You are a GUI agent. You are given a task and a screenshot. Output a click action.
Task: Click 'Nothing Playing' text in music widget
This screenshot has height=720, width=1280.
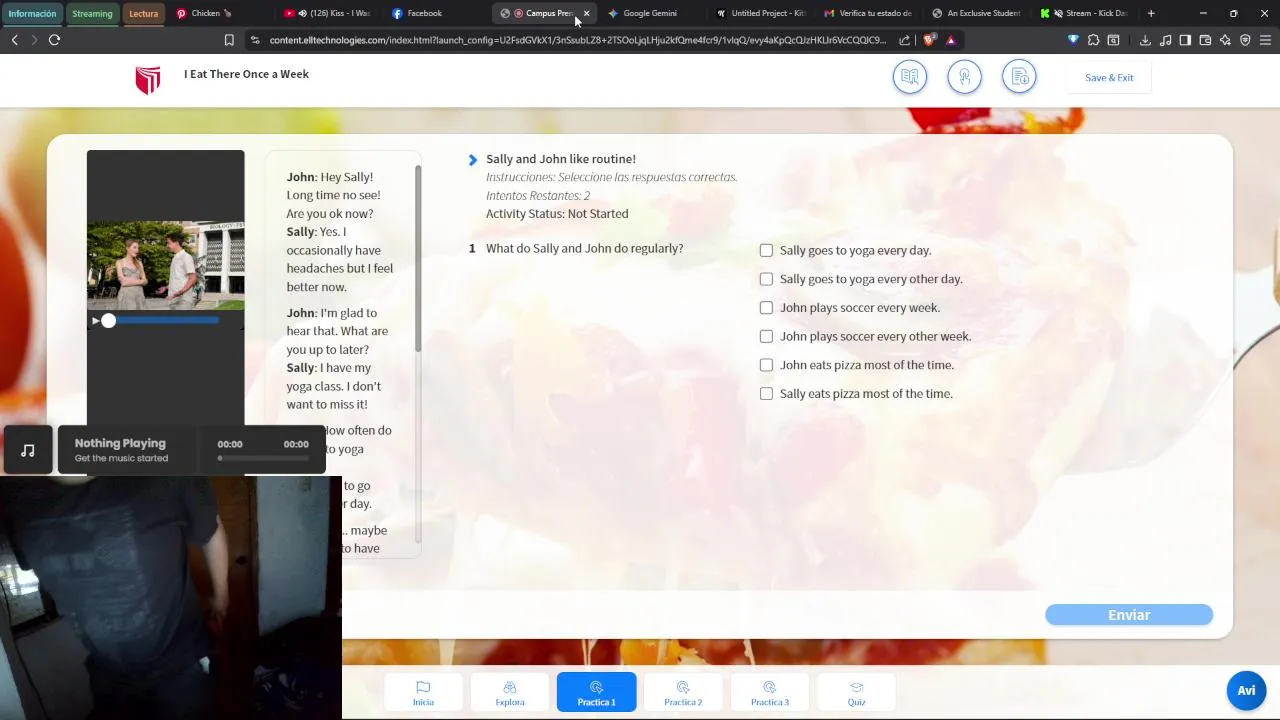pyautogui.click(x=120, y=443)
